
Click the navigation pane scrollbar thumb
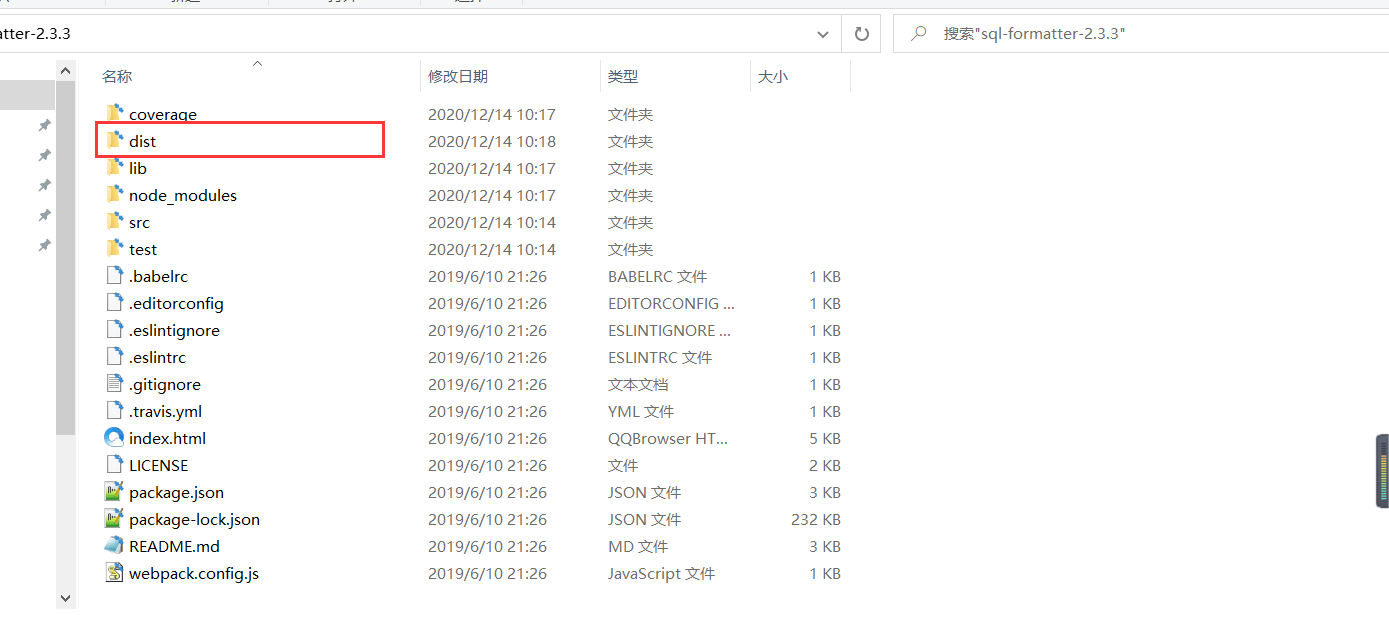click(x=66, y=258)
